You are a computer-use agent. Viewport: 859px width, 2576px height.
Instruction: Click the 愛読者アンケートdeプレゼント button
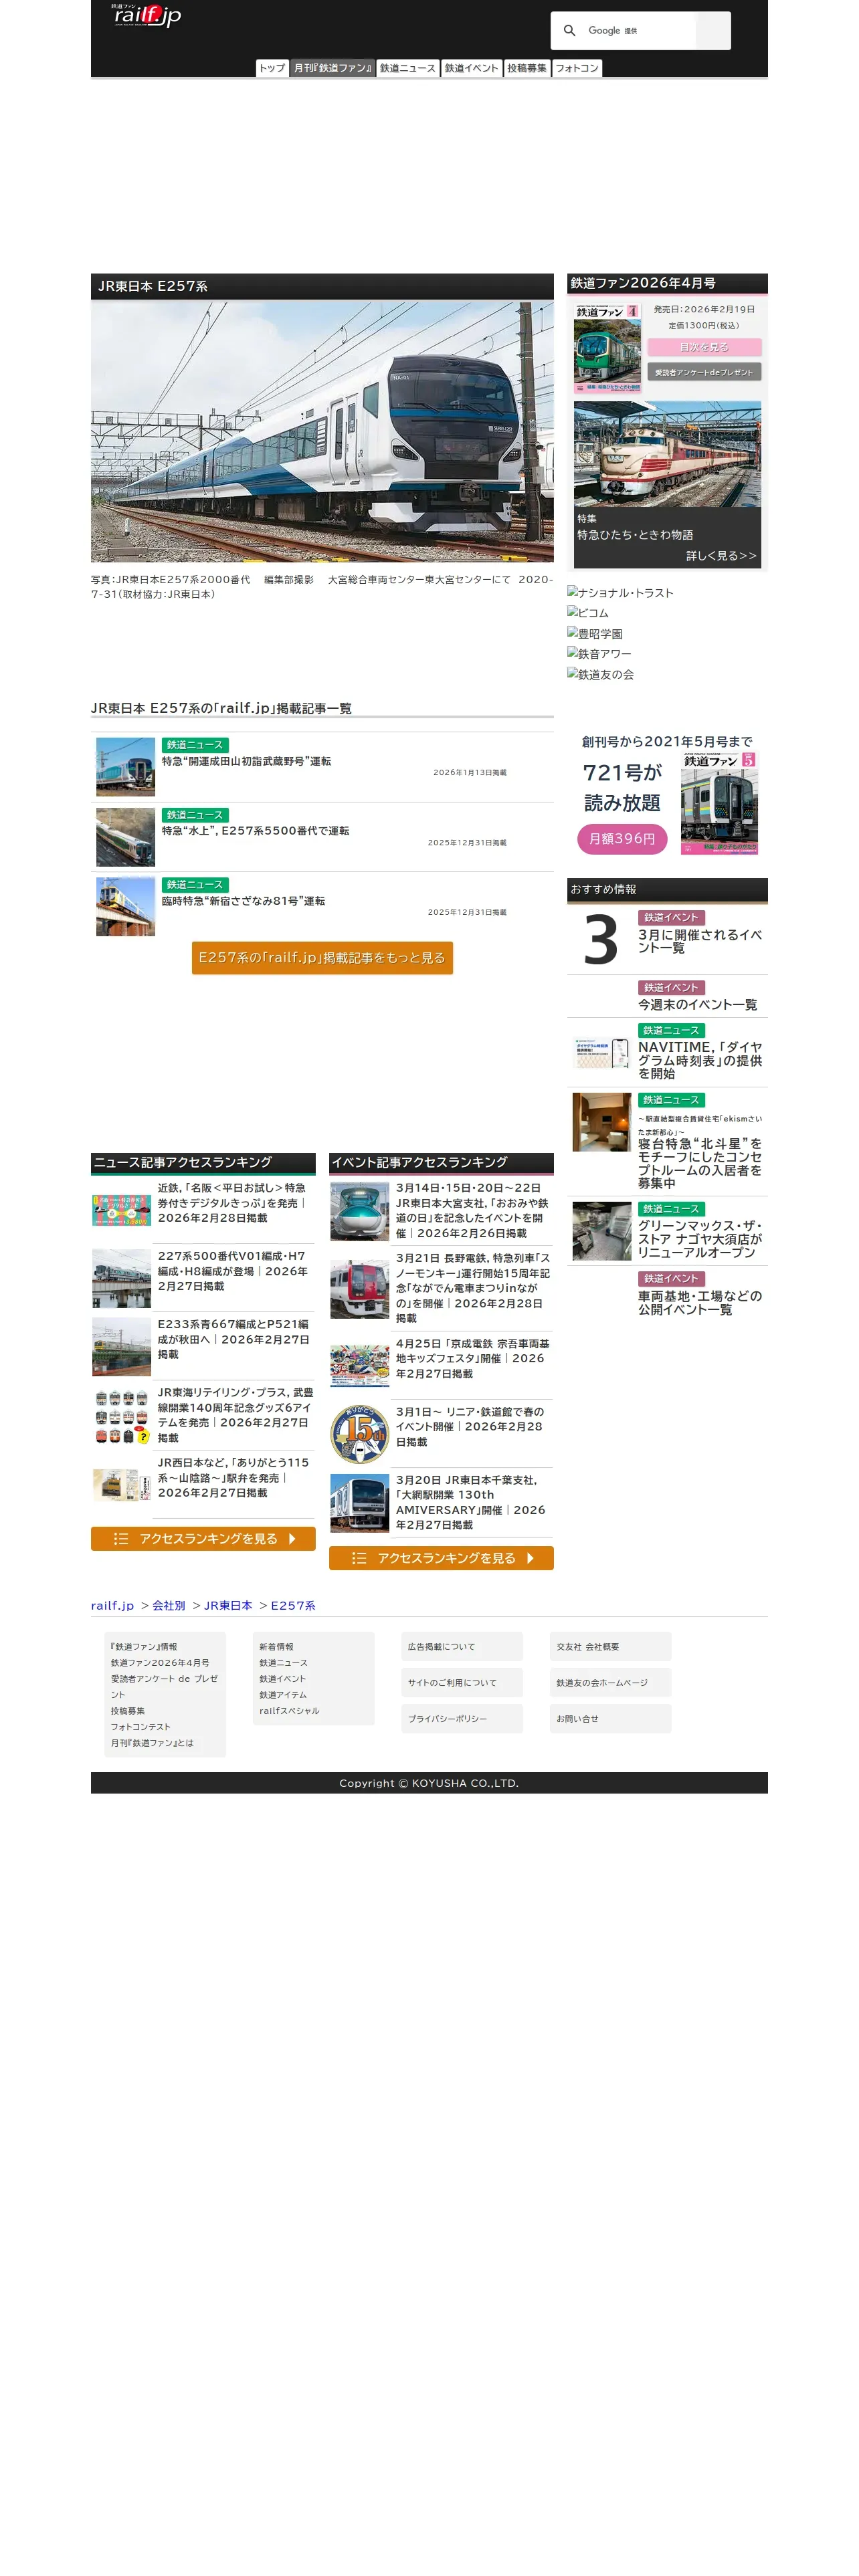point(704,372)
